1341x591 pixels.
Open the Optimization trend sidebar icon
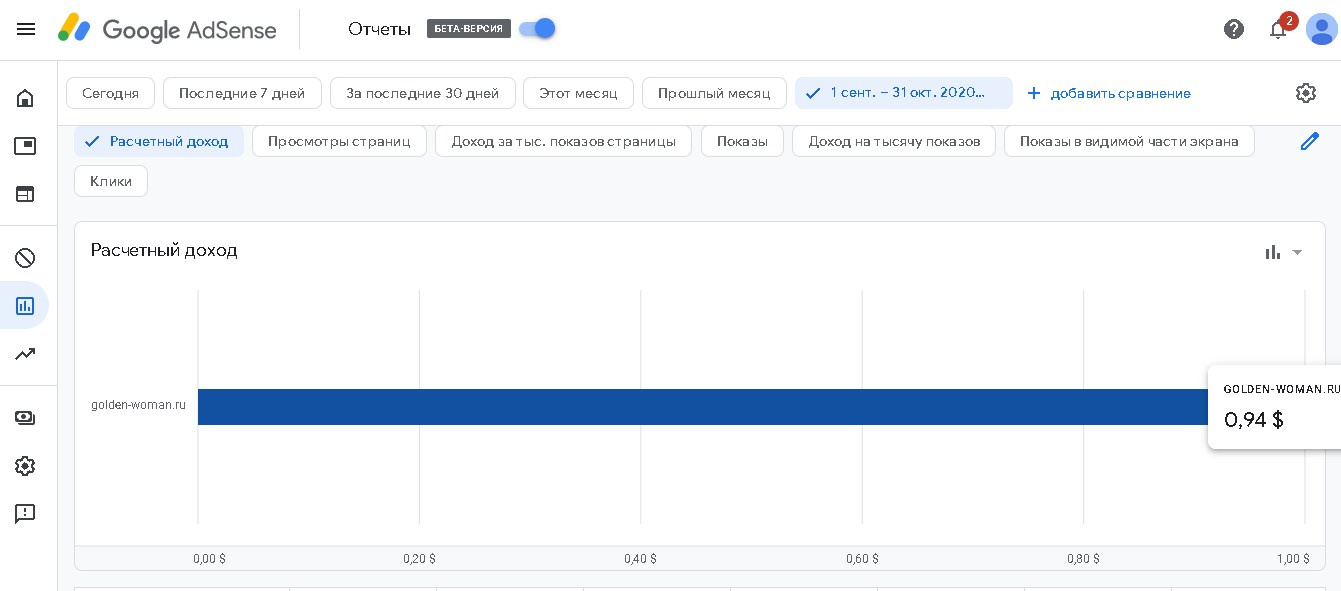coord(25,353)
